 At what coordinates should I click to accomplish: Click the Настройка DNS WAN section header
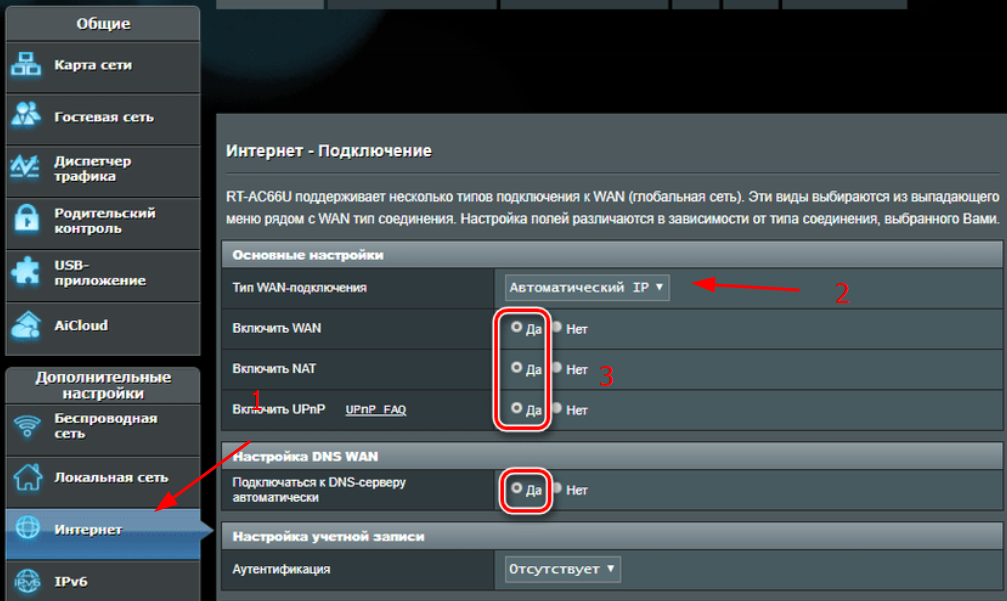(x=611, y=456)
